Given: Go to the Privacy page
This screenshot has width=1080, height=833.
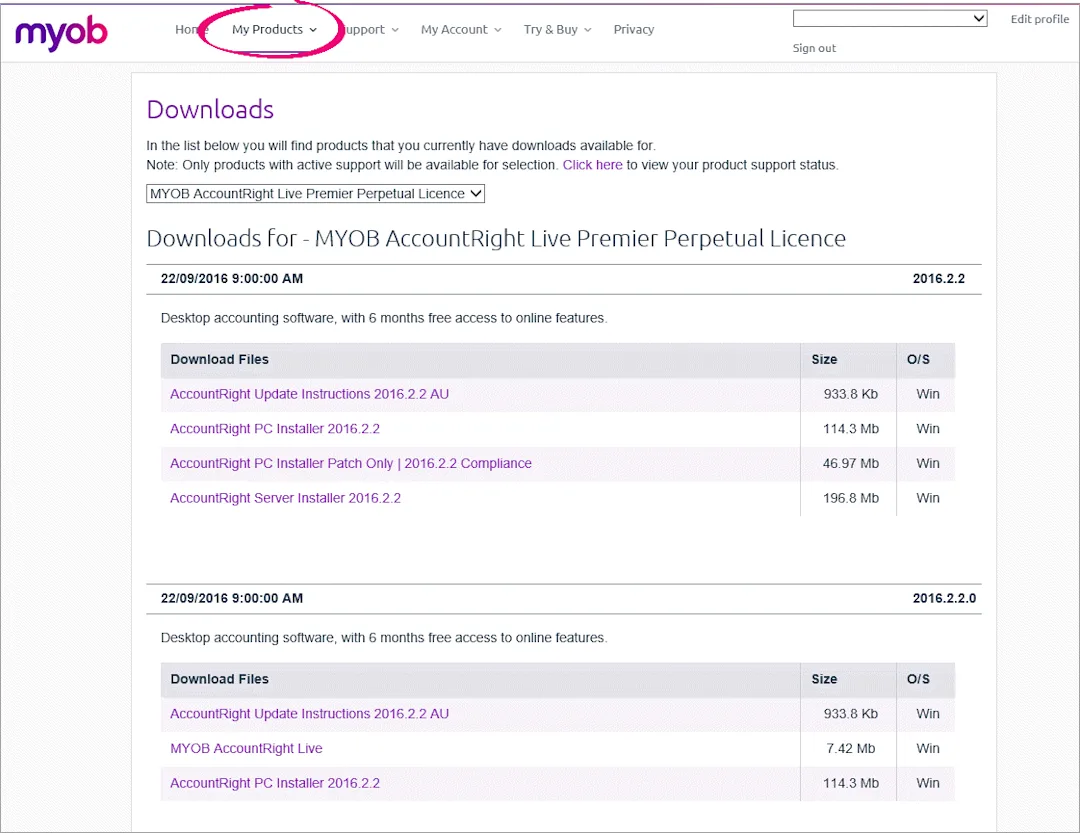Looking at the screenshot, I should [x=634, y=30].
